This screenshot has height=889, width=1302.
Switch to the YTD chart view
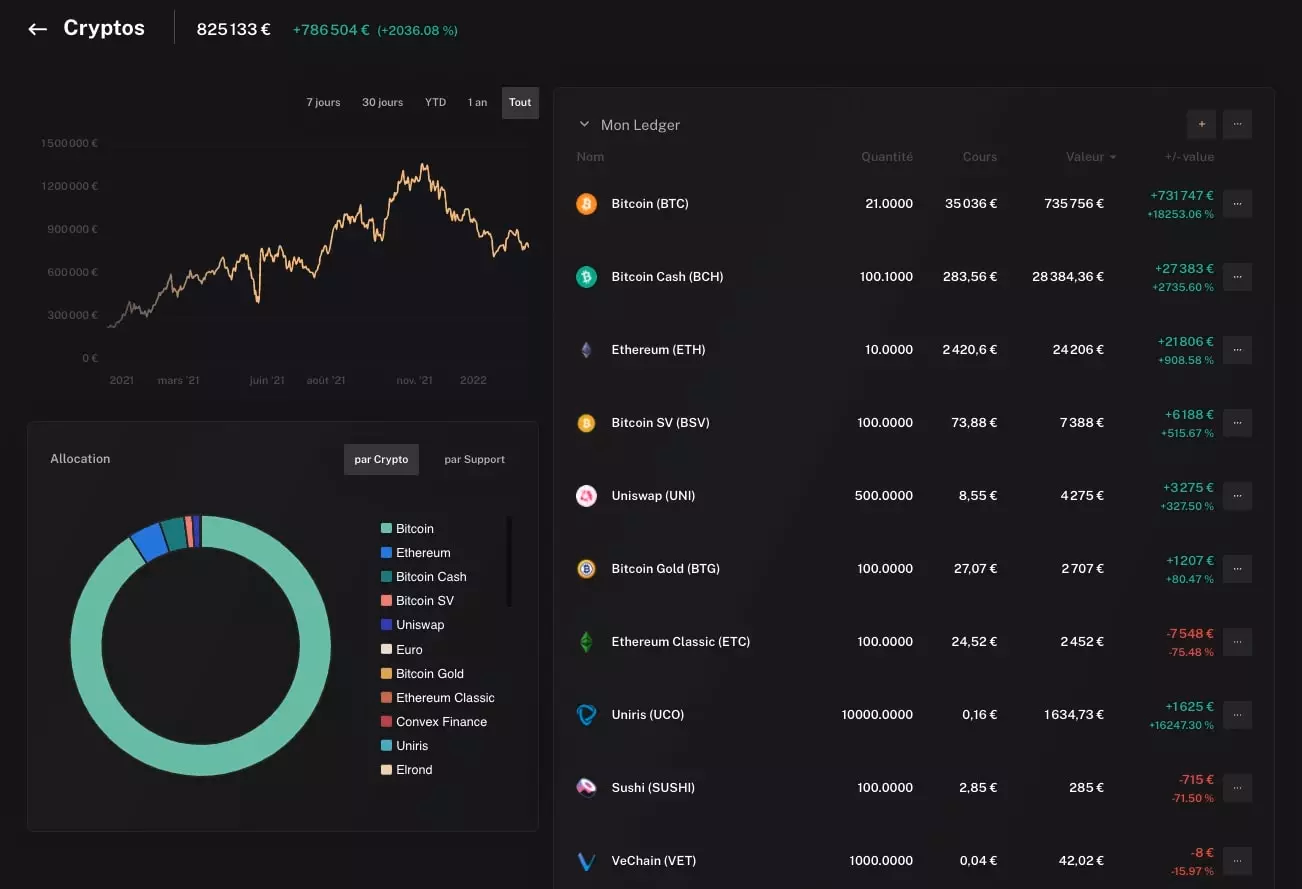[x=435, y=102]
